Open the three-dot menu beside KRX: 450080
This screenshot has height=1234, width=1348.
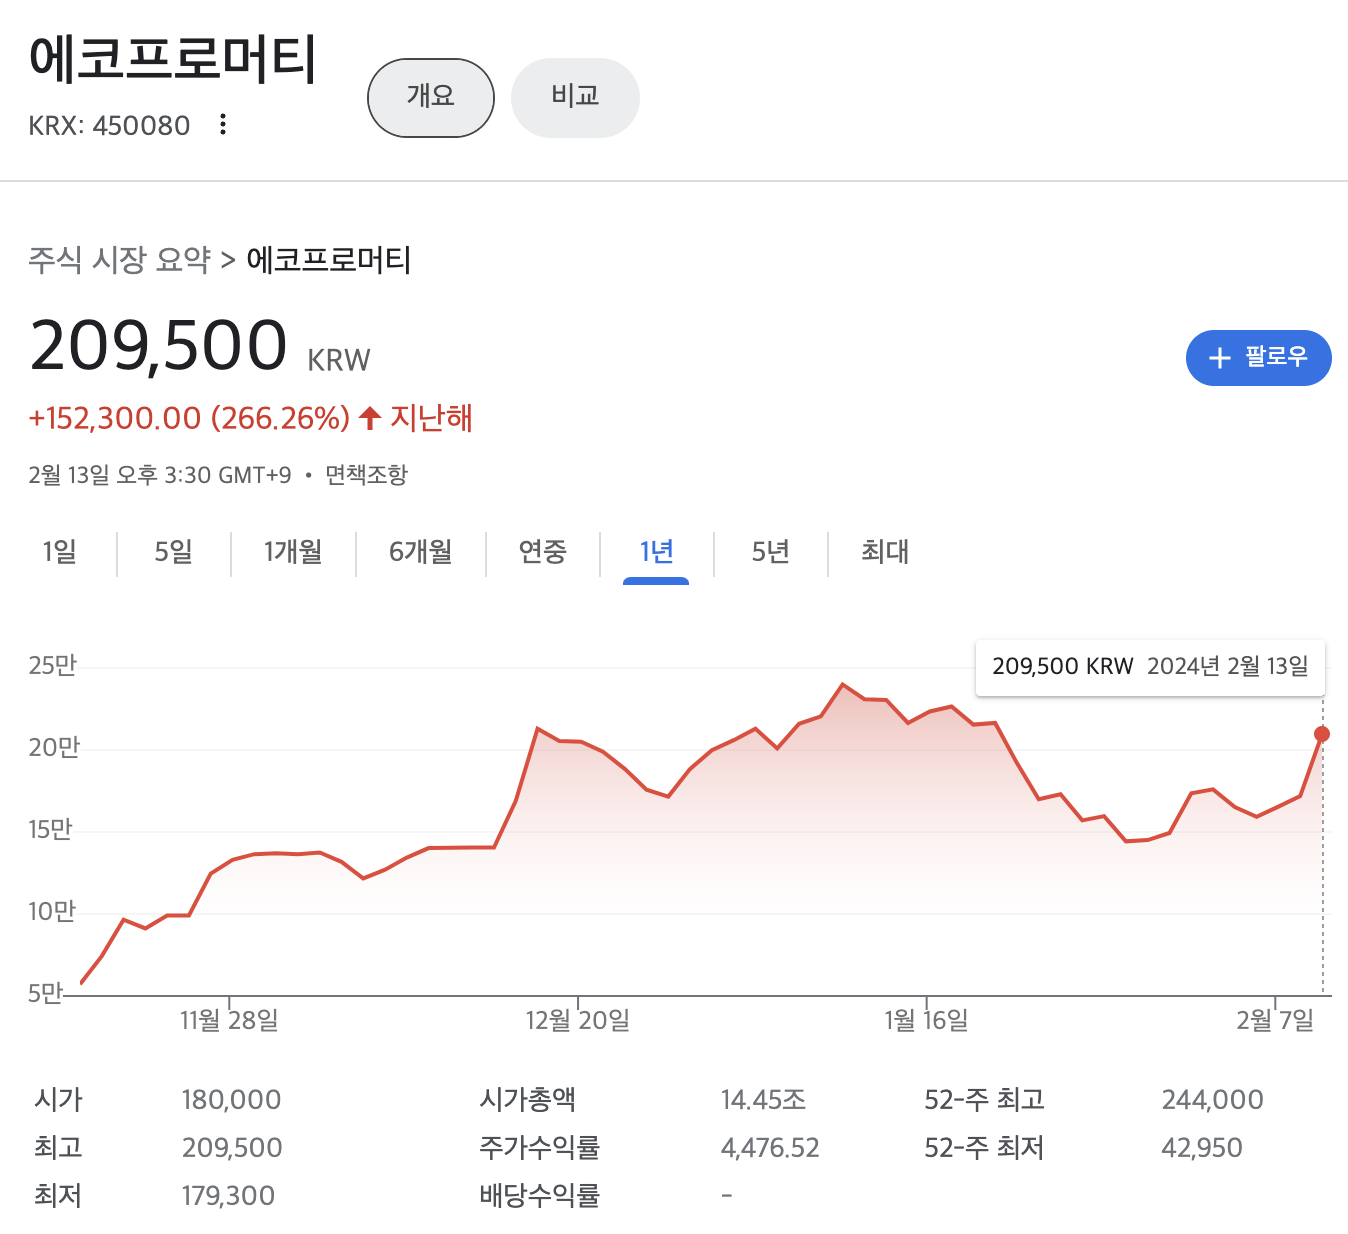tap(223, 124)
